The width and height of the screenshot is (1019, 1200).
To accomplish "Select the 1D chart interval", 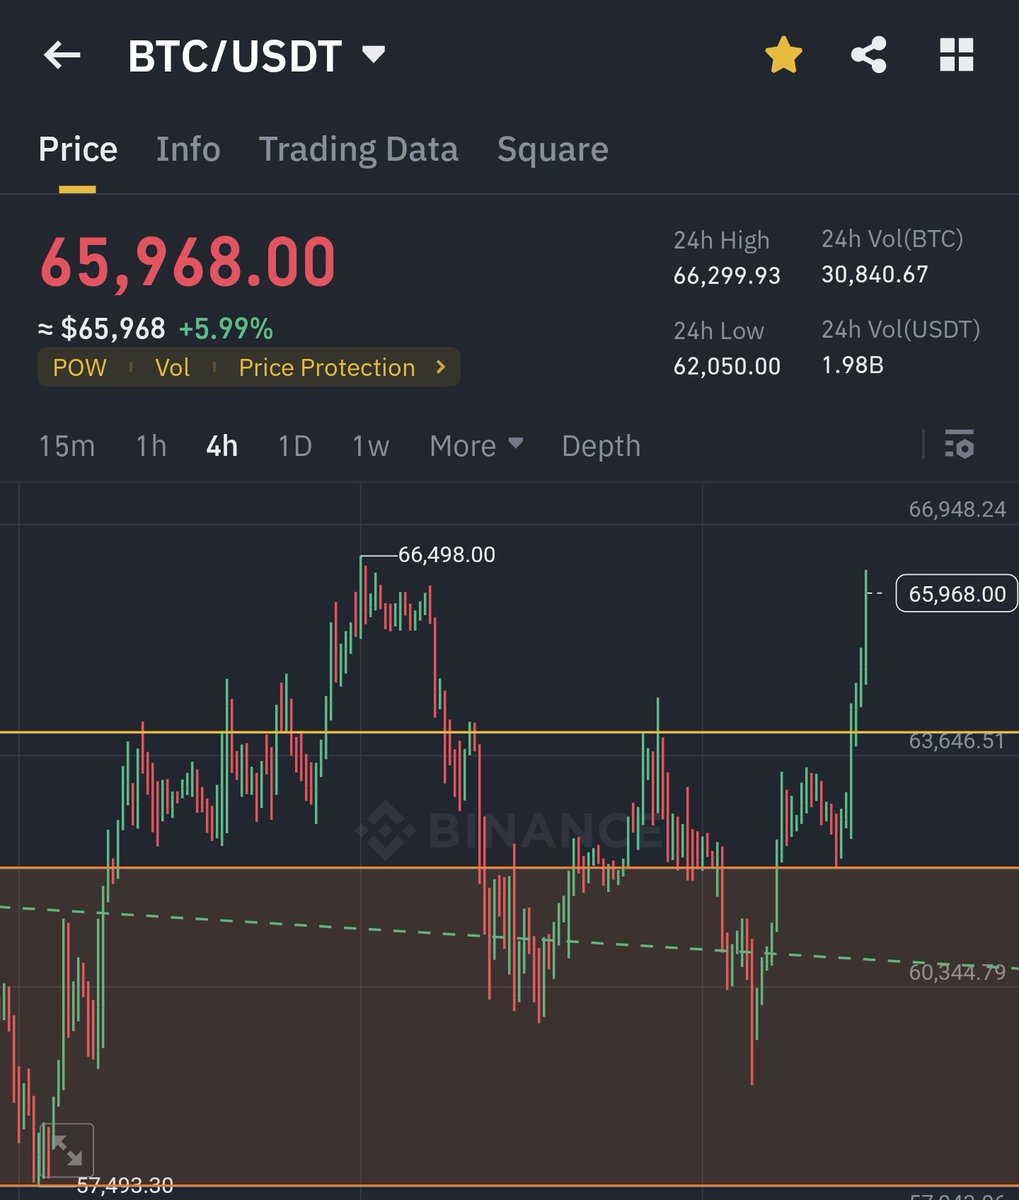I will (295, 446).
